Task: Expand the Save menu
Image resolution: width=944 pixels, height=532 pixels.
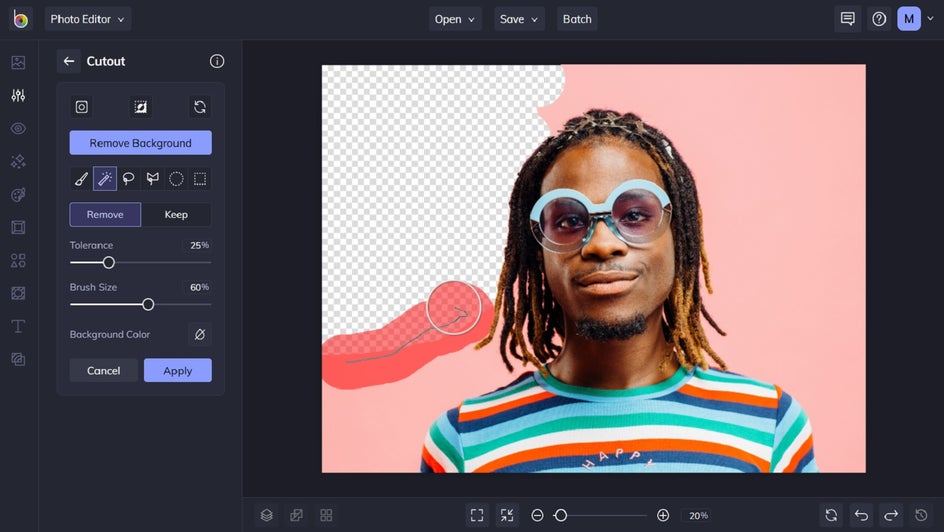Action: (519, 19)
